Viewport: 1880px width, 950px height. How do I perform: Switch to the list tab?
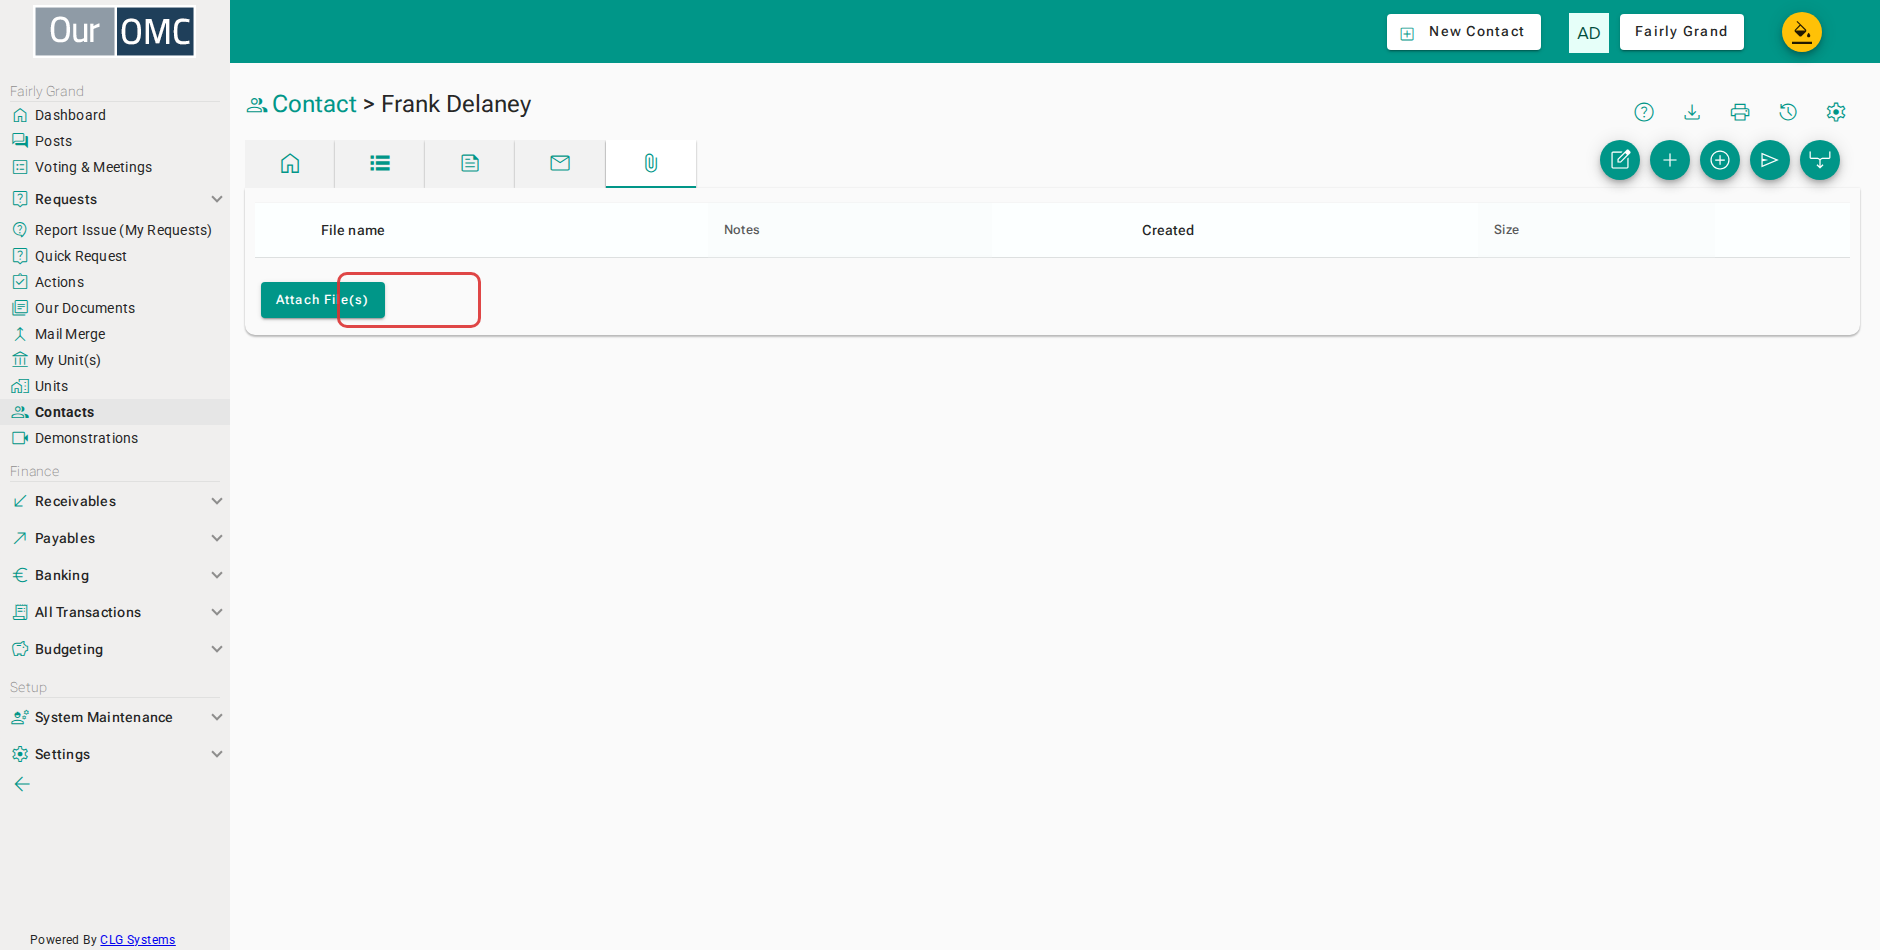coord(380,163)
